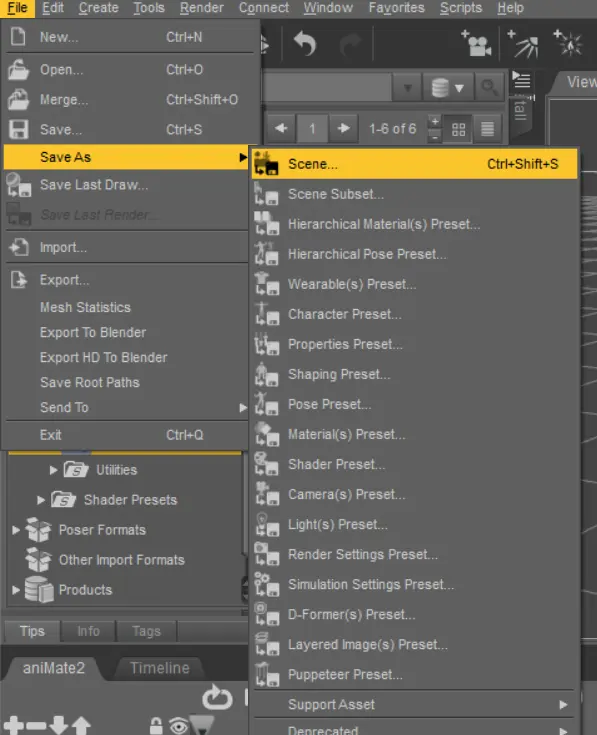Save Simulation Settings Preset...
This screenshot has height=735, width=597.
415,584
